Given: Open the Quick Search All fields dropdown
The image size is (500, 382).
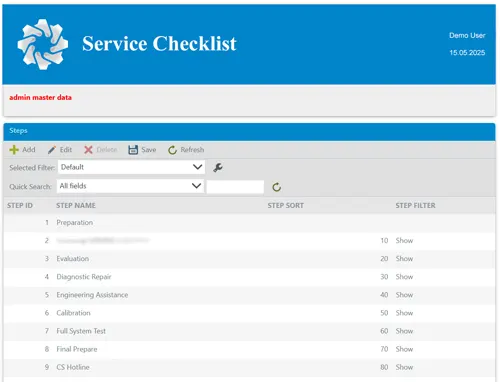Looking at the screenshot, I should 130,186.
